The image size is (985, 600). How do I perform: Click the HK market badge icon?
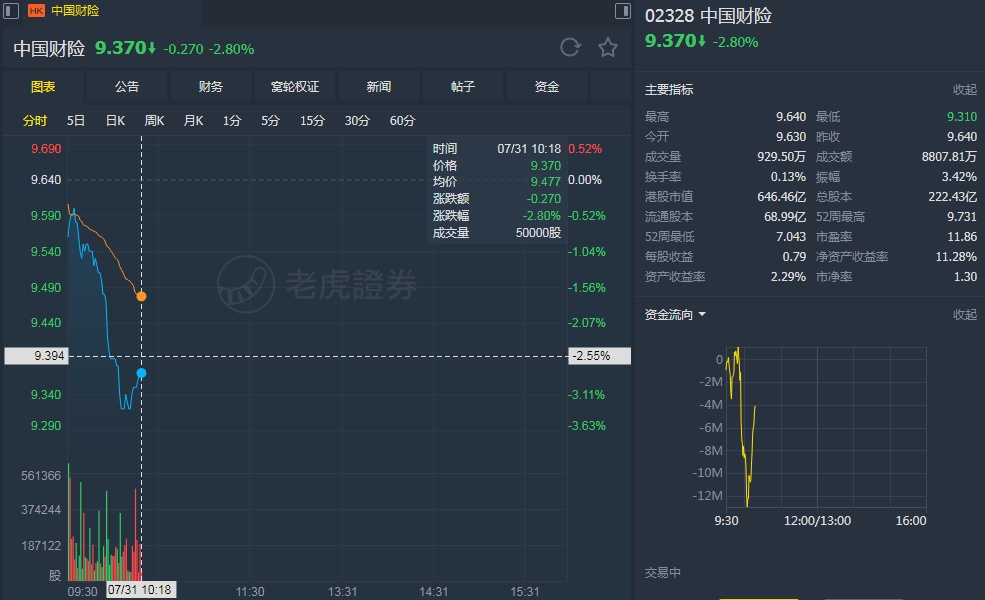coord(36,10)
